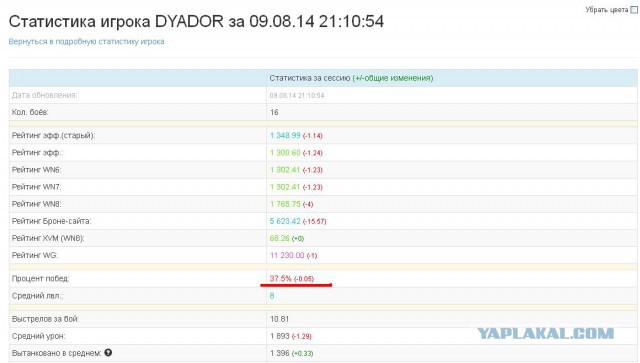Image resolution: width=640 pixels, height=363 pixels.
Task: Select the page title 'Статистика игрока DYADOR'
Action: point(116,21)
